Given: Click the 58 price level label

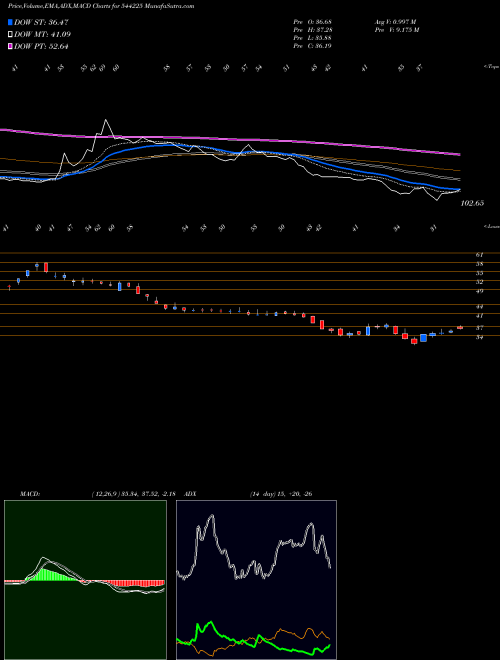Looking at the screenshot, I should (x=479, y=264).
